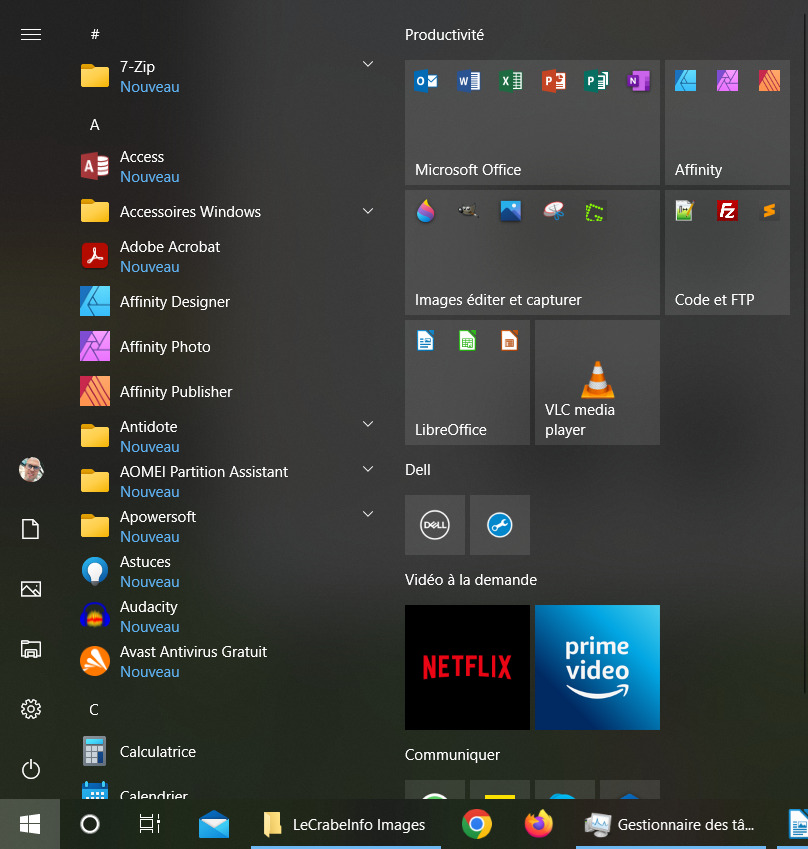Viewport: 808px width, 849px height.
Task: Open Paramètres gear in Start sidebar
Action: (31, 709)
